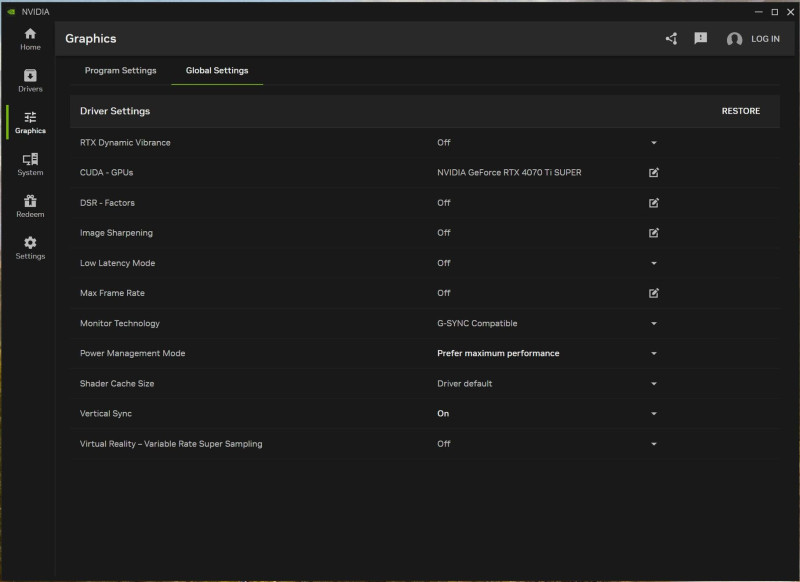
Task: Edit DSR - Factors setting
Action: [654, 203]
